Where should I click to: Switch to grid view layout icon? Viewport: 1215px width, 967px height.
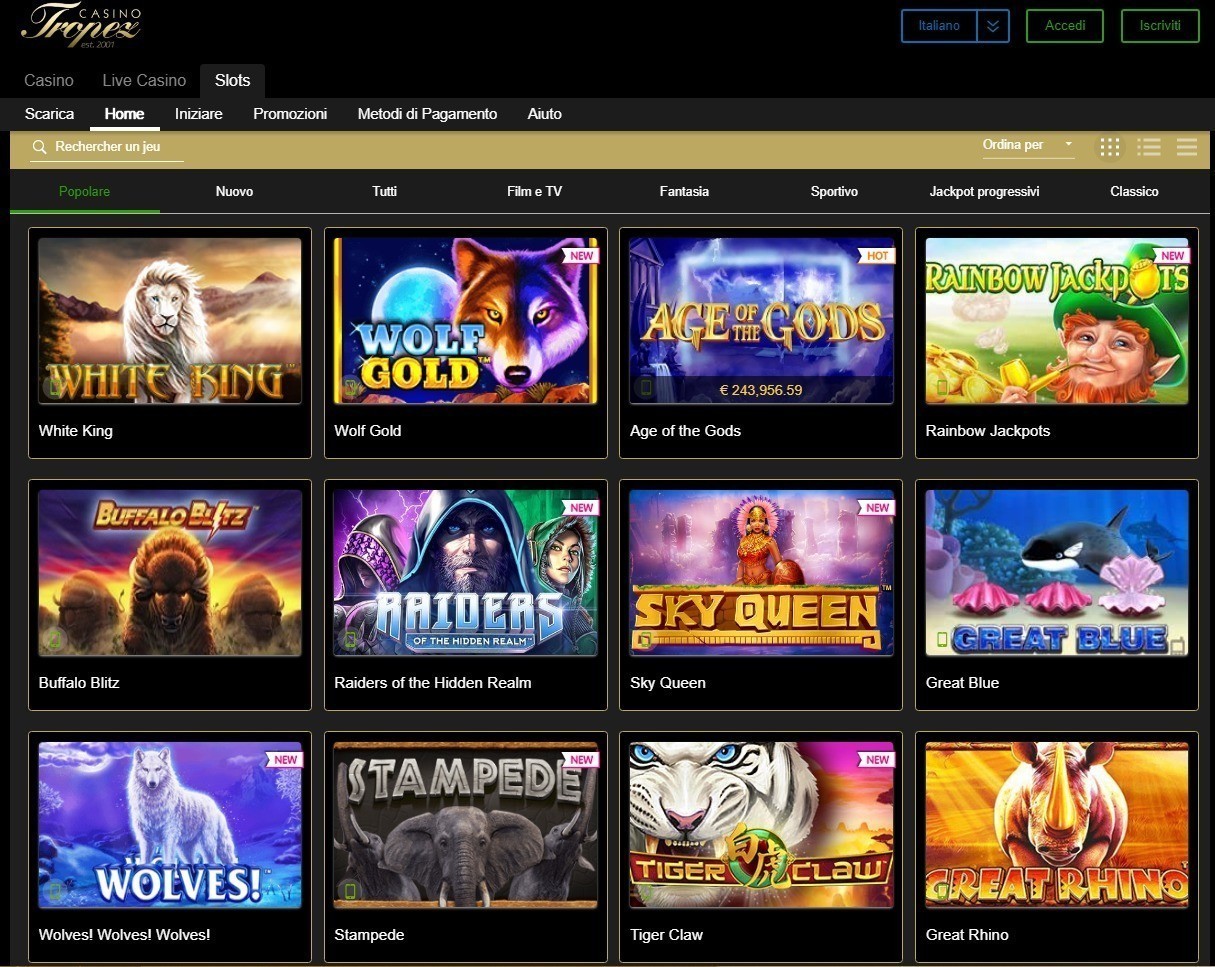(x=1109, y=147)
